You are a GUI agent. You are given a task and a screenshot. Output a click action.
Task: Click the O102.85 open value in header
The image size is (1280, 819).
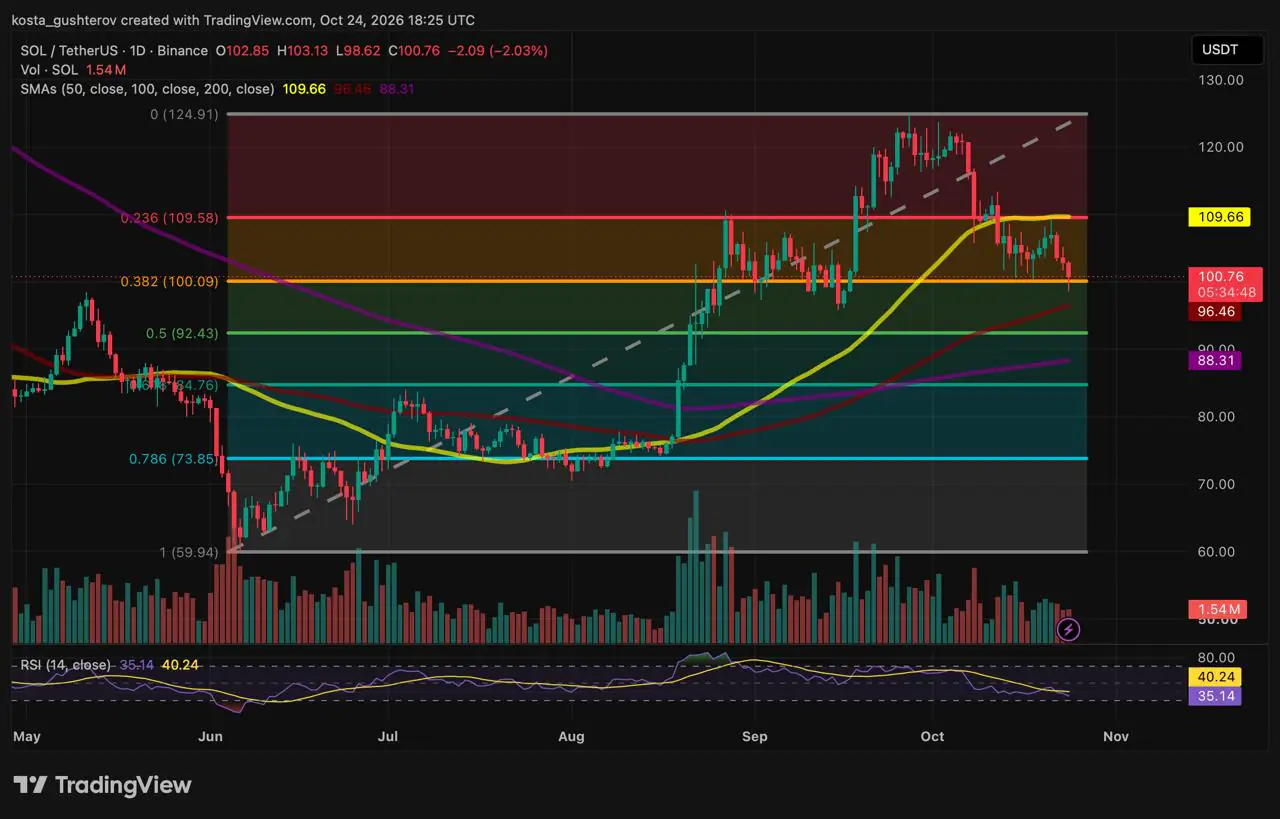click(243, 51)
